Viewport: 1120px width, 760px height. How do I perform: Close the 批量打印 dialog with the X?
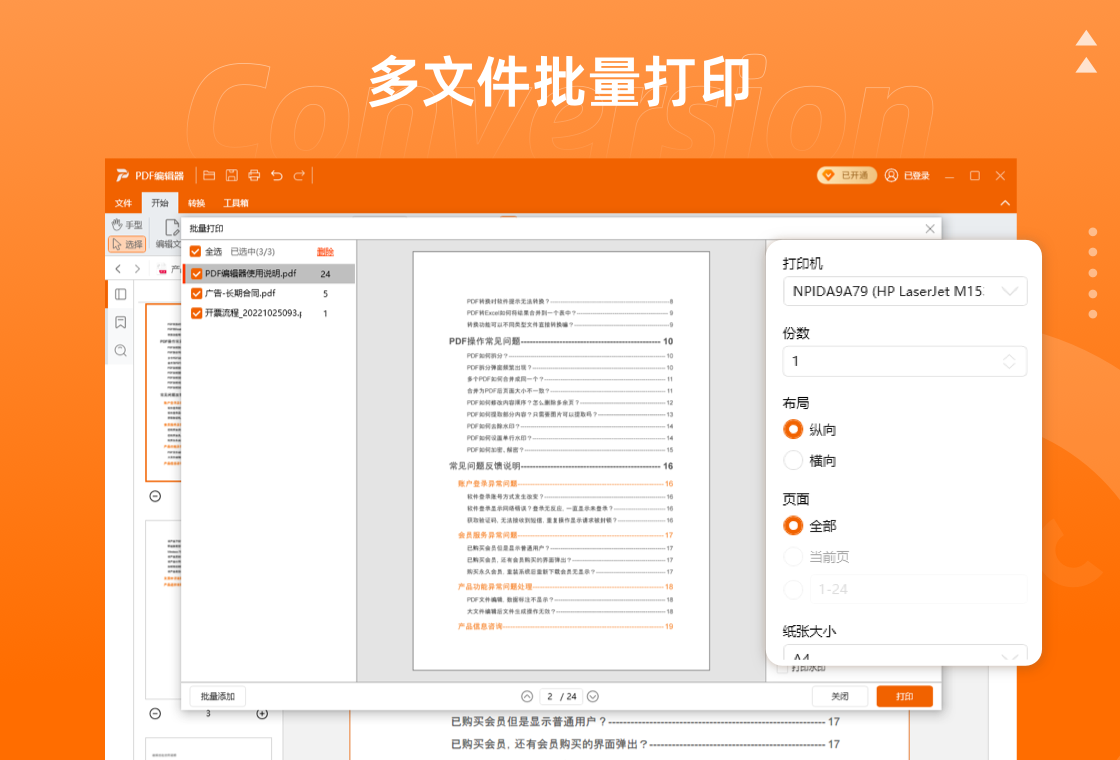click(x=930, y=229)
